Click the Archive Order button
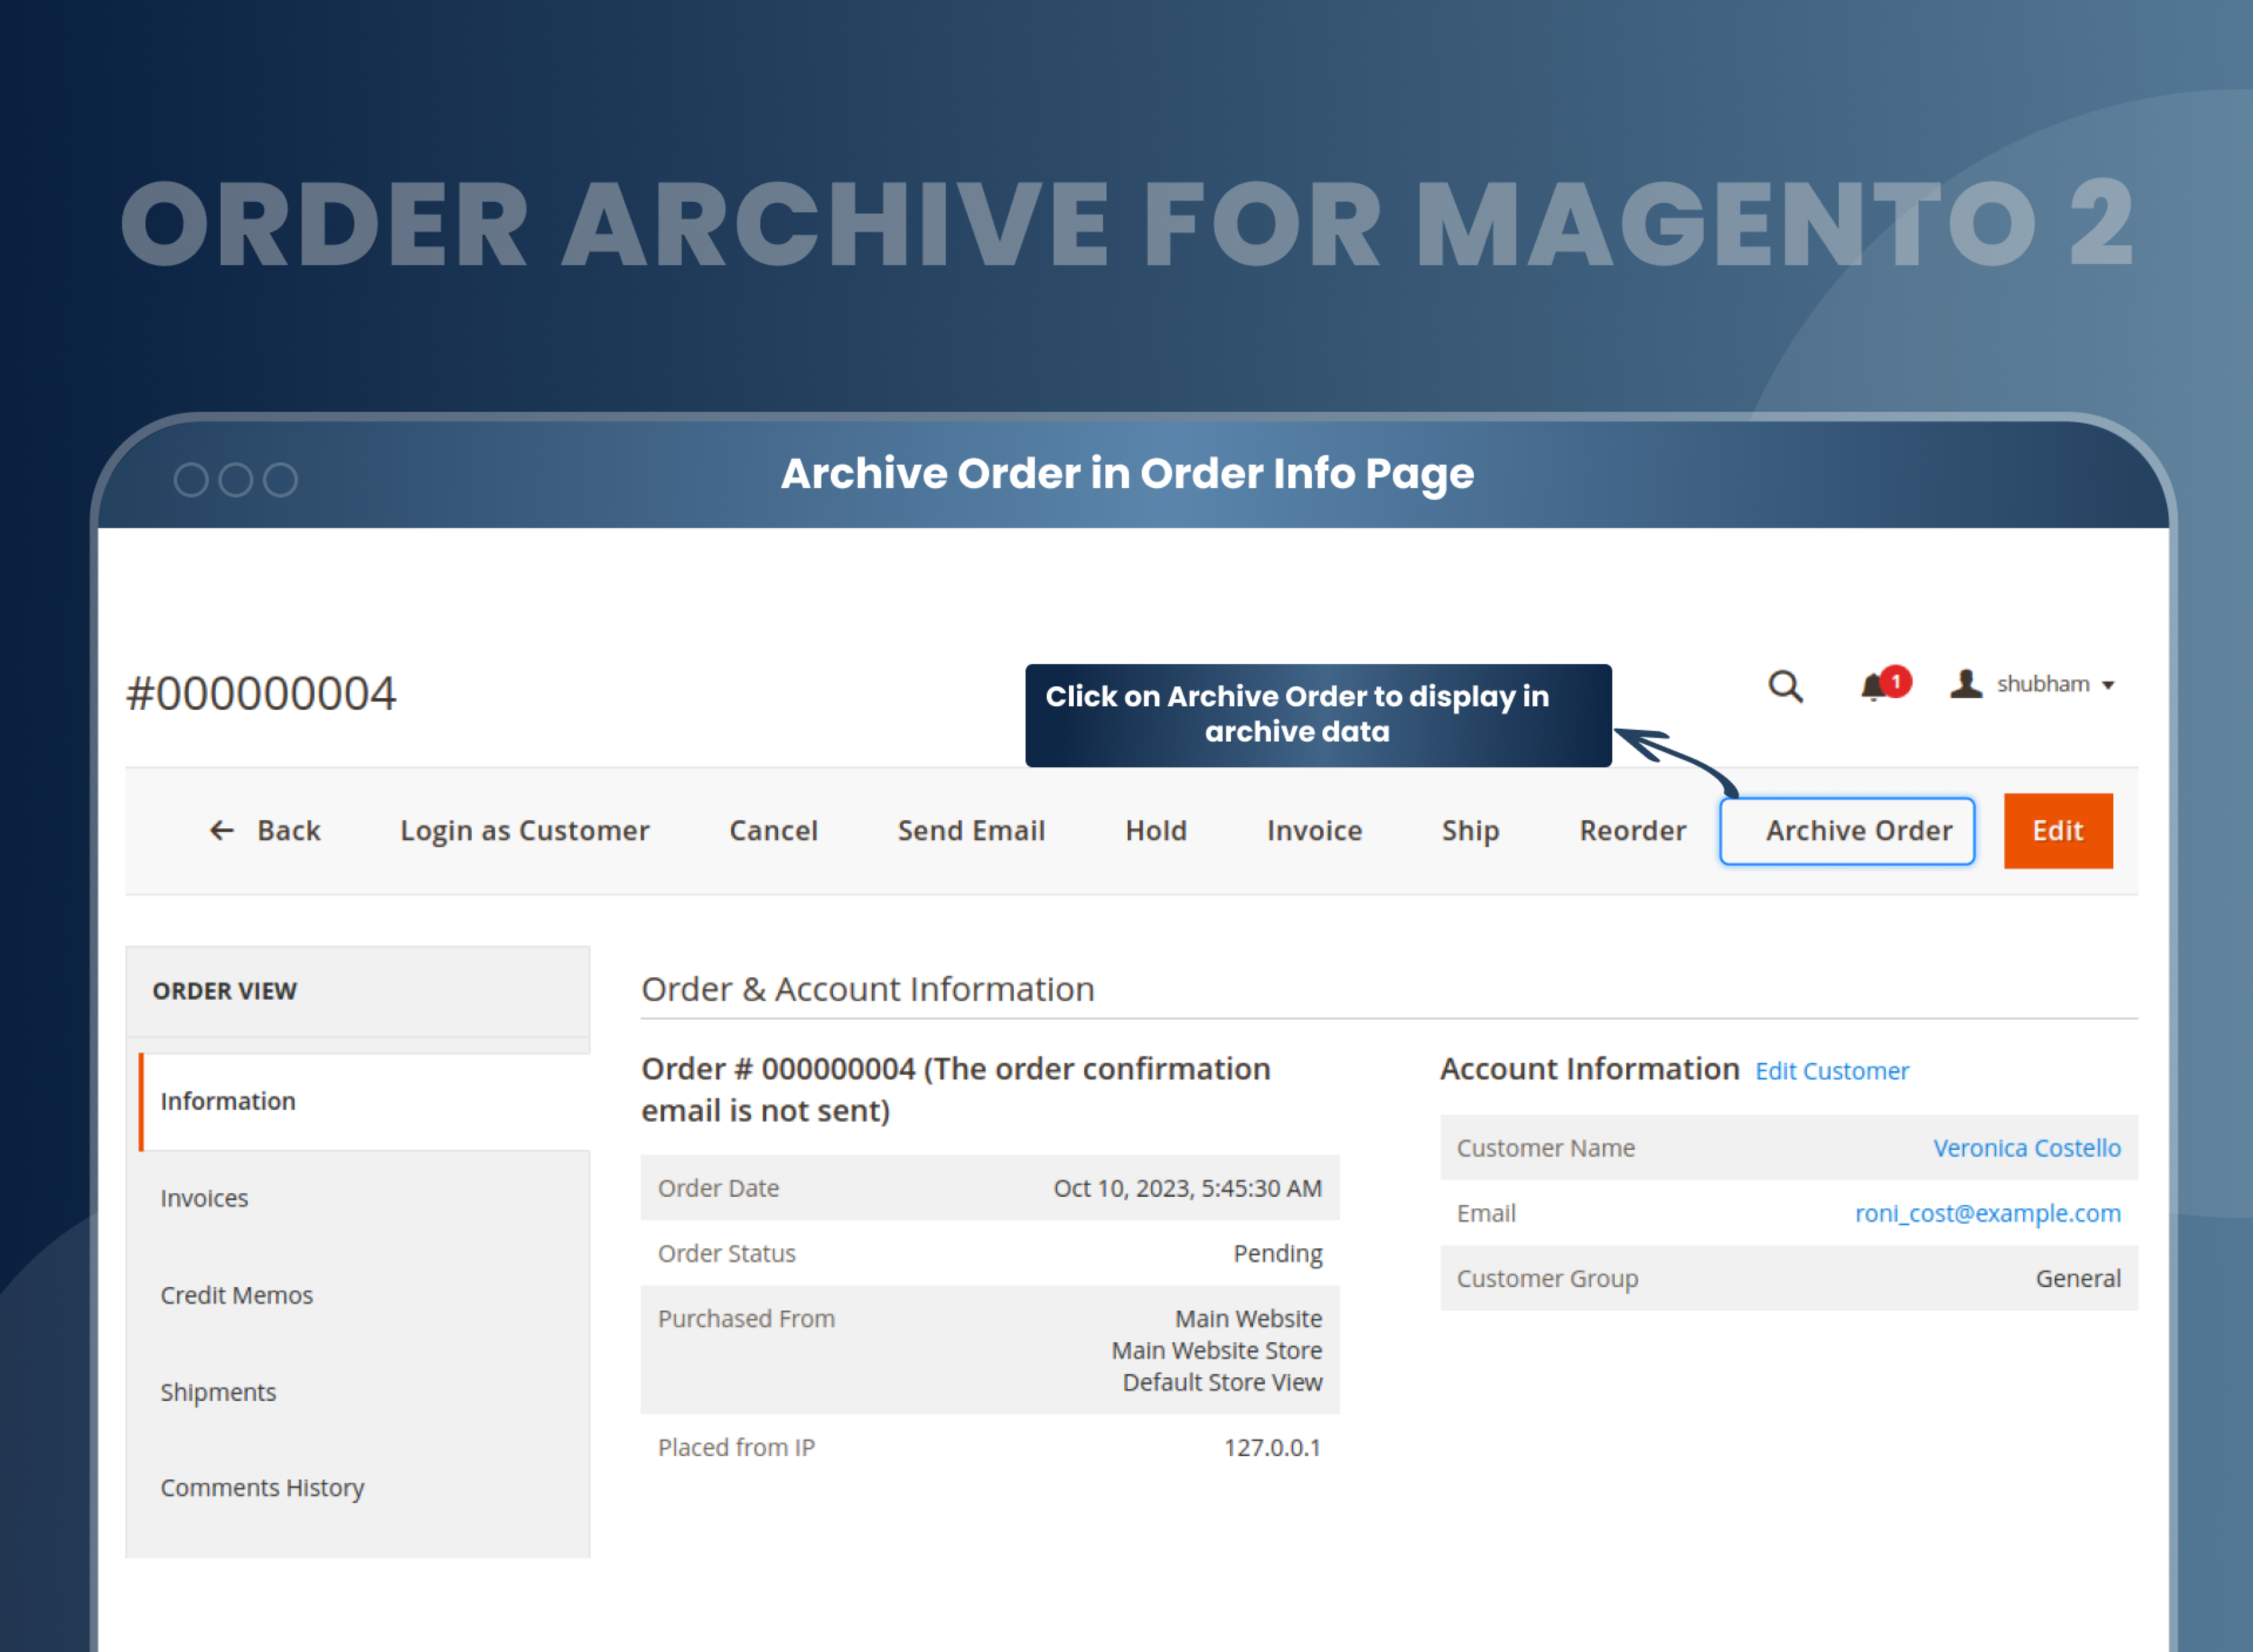 (x=1847, y=831)
